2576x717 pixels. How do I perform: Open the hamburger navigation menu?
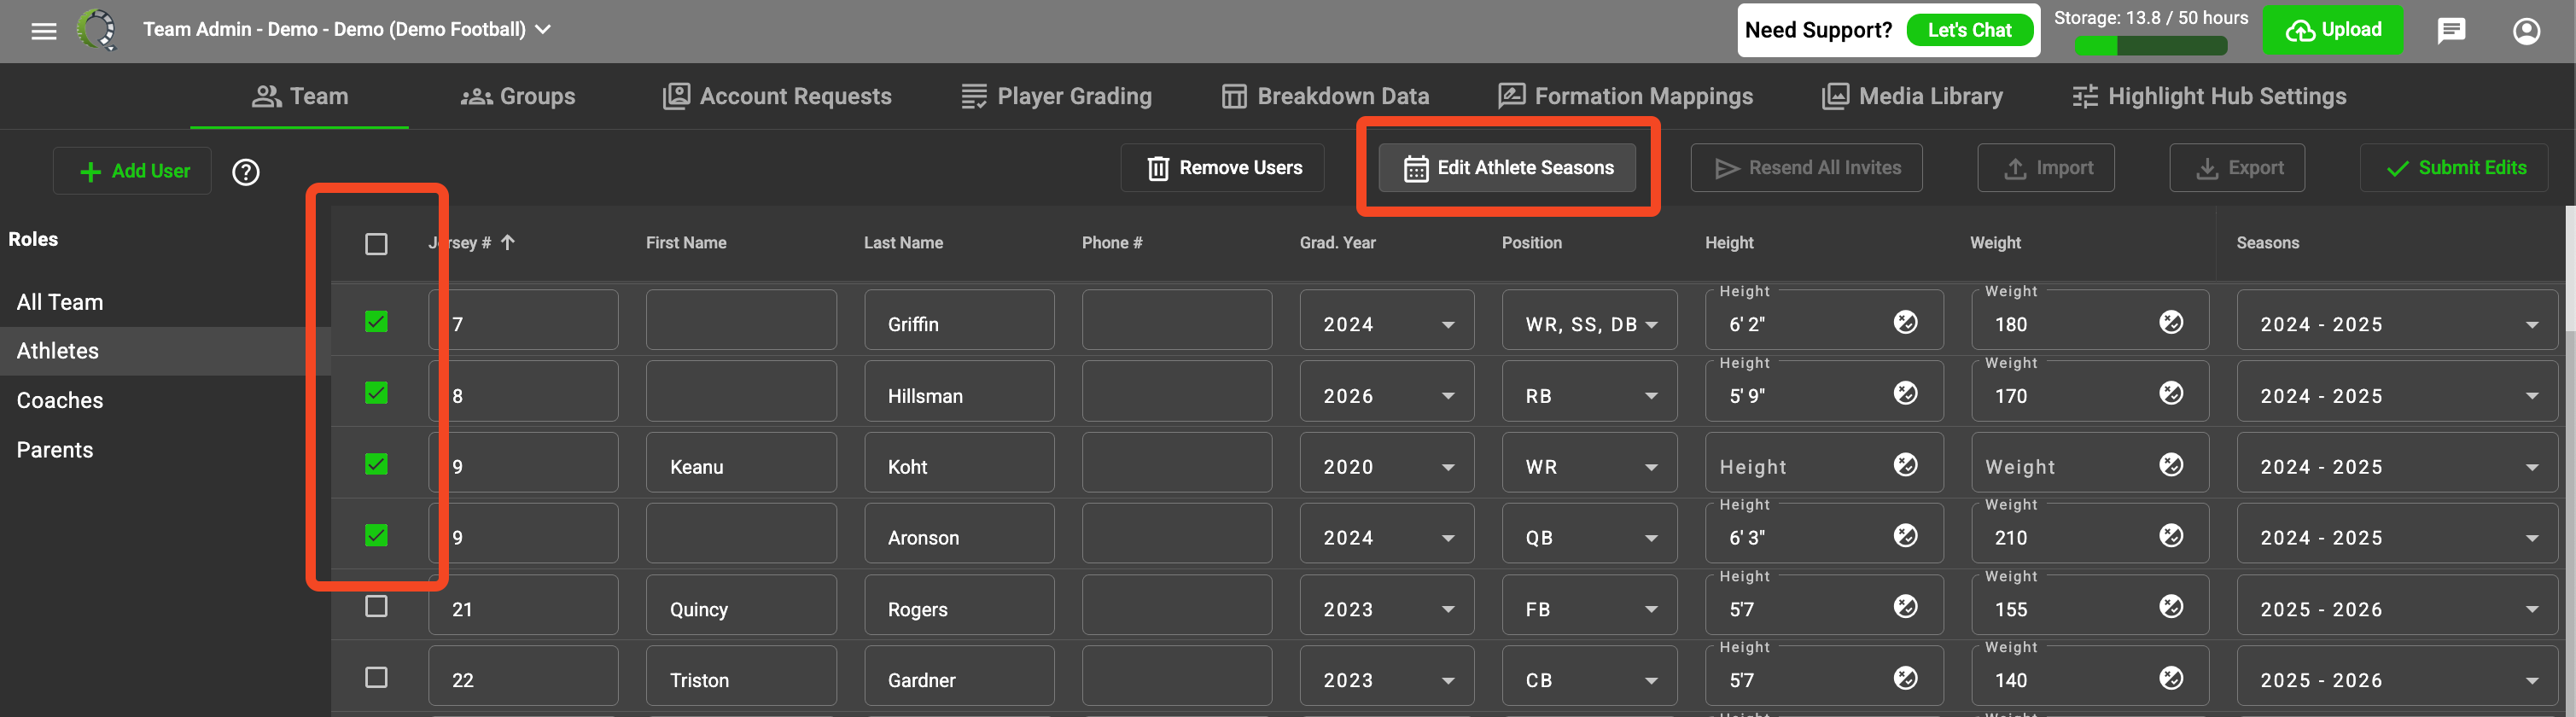[44, 30]
